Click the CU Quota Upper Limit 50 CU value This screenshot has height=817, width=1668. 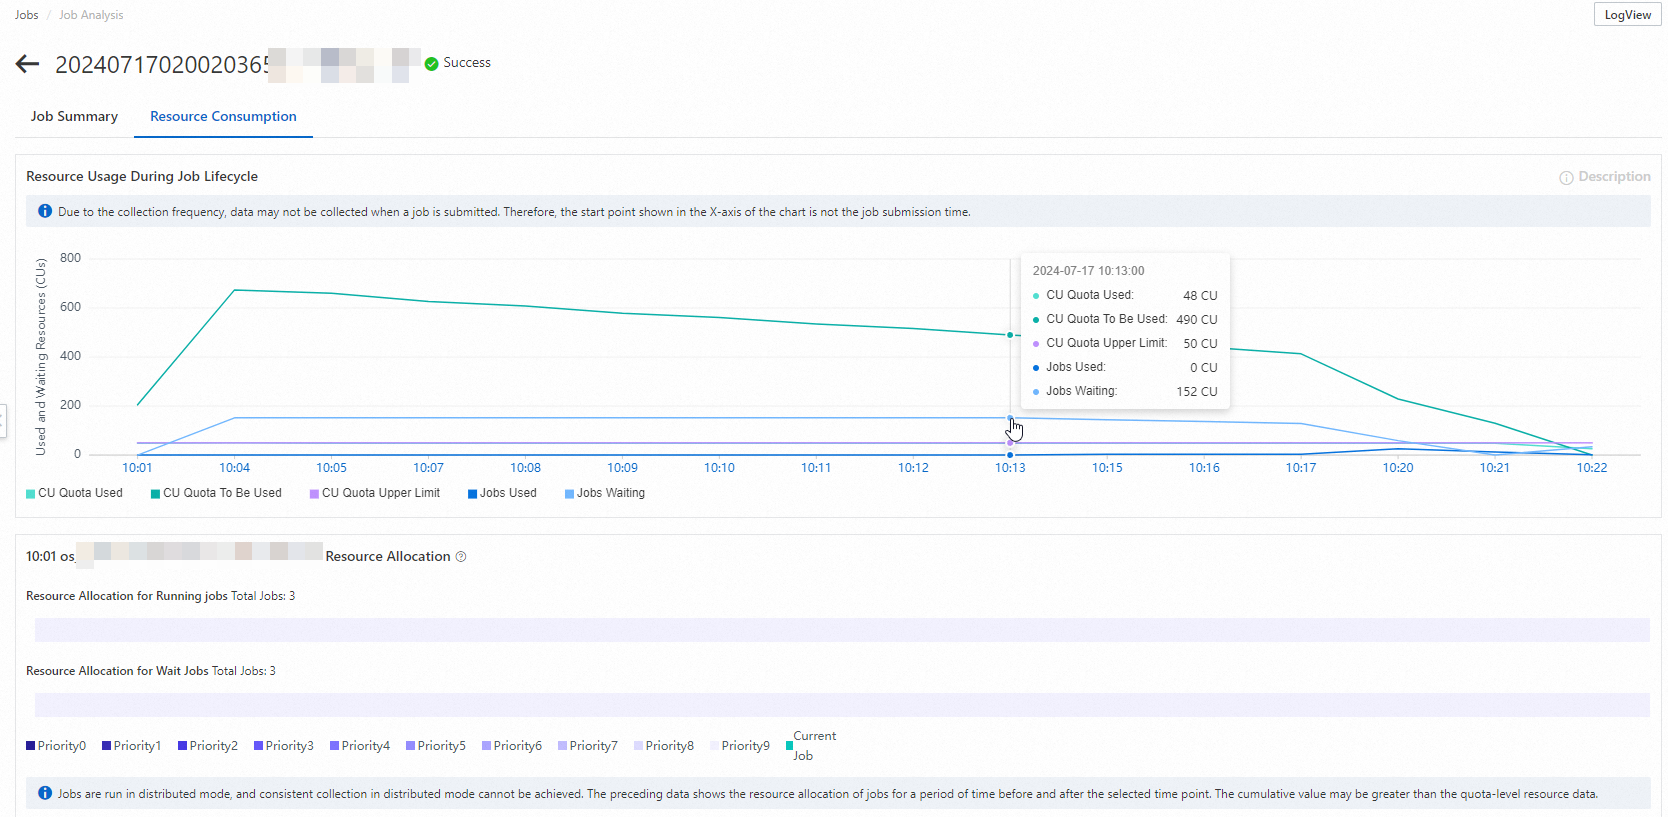(1200, 344)
